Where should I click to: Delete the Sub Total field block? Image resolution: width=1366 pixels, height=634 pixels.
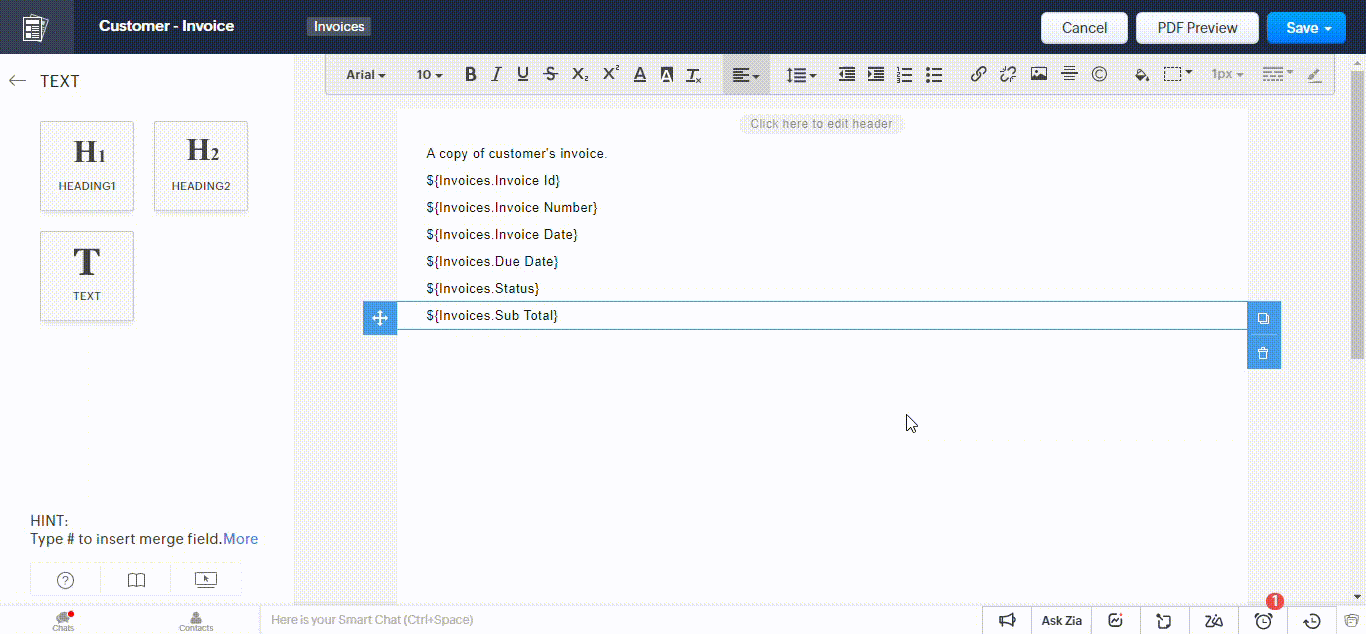[1263, 352]
